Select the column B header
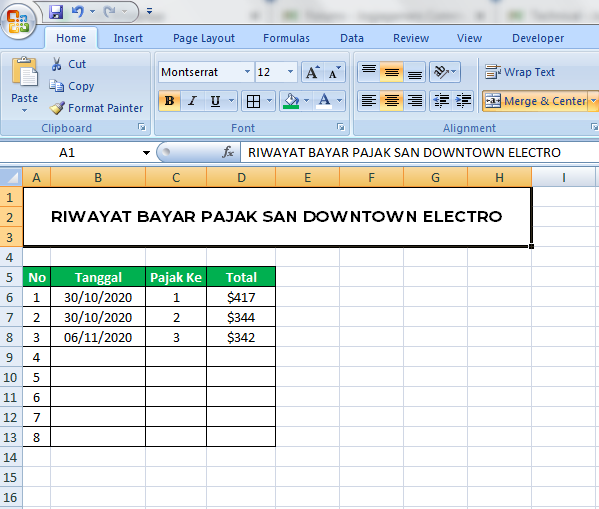This screenshot has width=599, height=509. [x=98, y=178]
